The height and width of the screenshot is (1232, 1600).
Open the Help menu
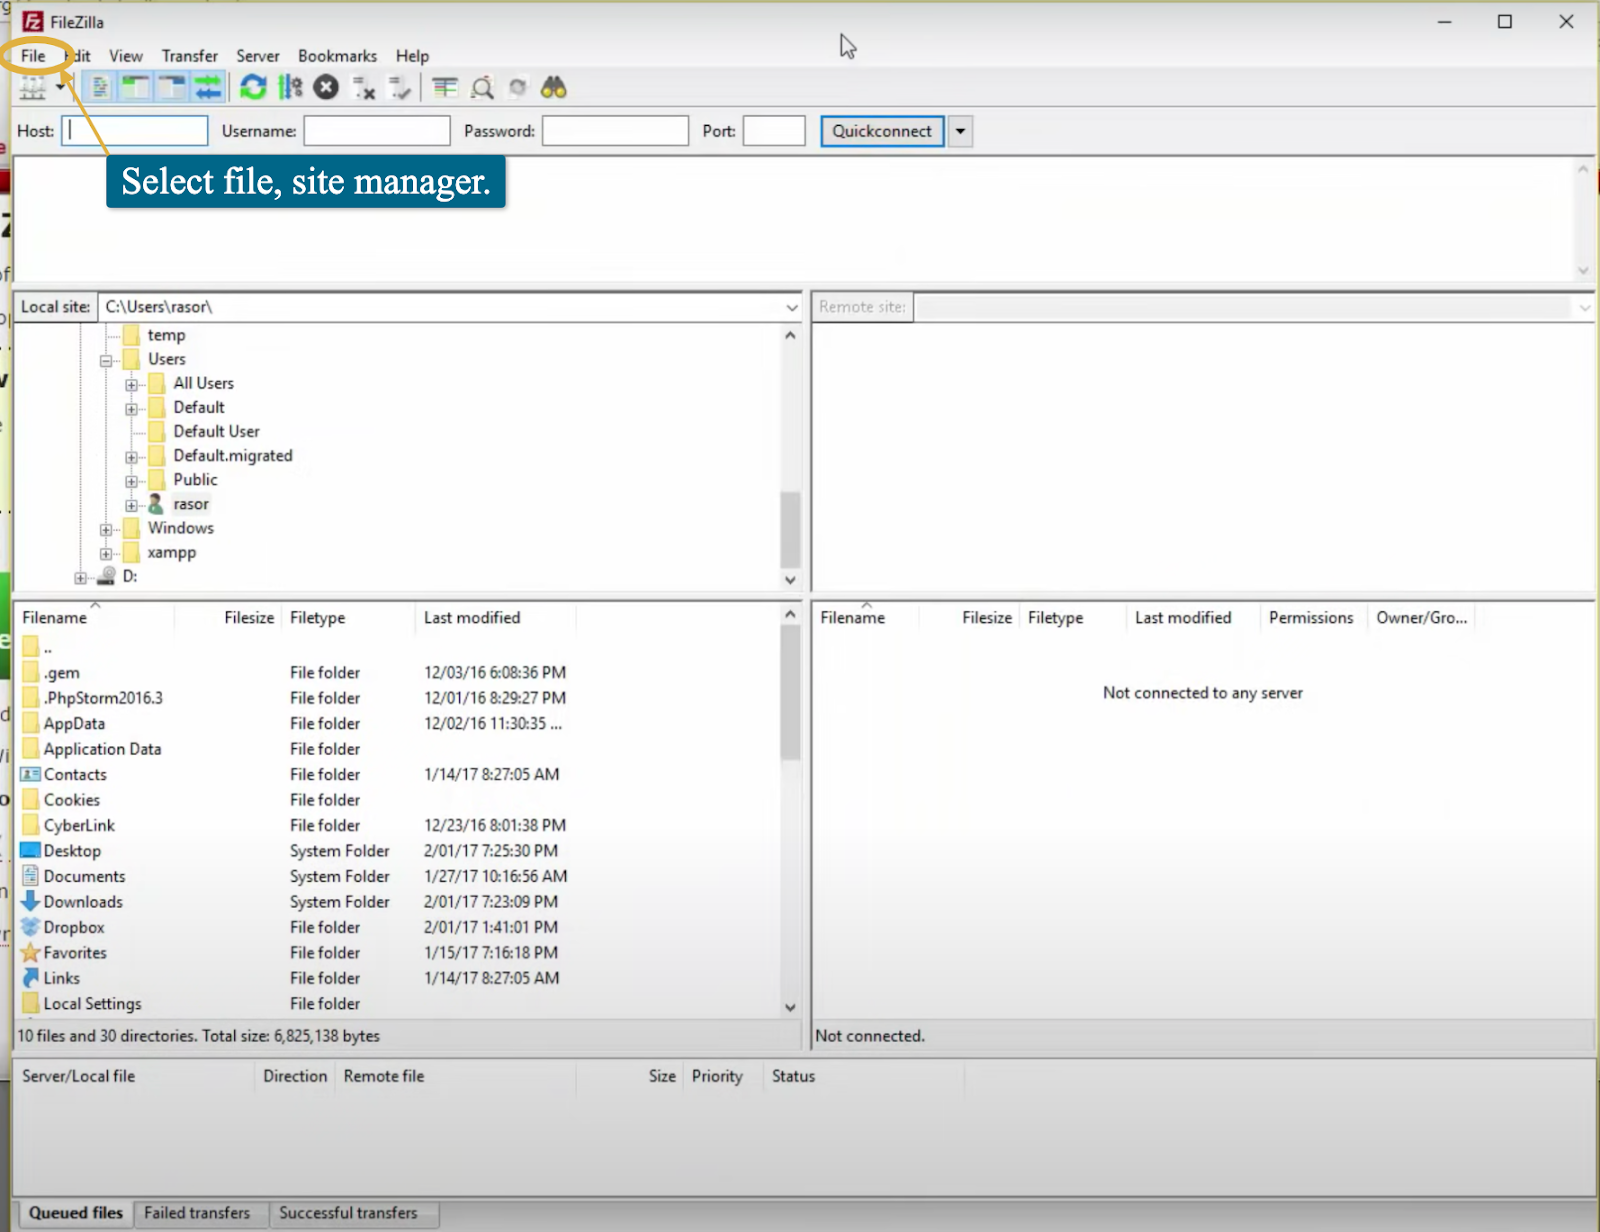pos(412,56)
